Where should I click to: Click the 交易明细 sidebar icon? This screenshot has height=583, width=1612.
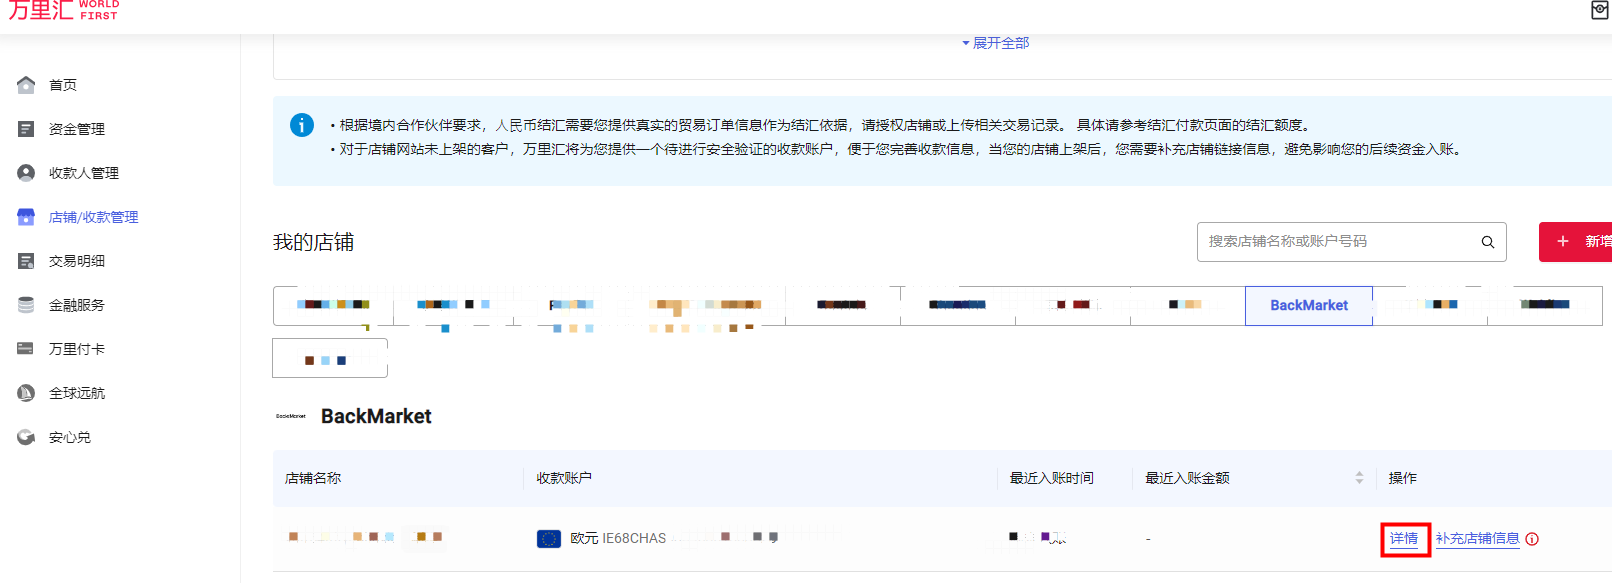coord(26,261)
